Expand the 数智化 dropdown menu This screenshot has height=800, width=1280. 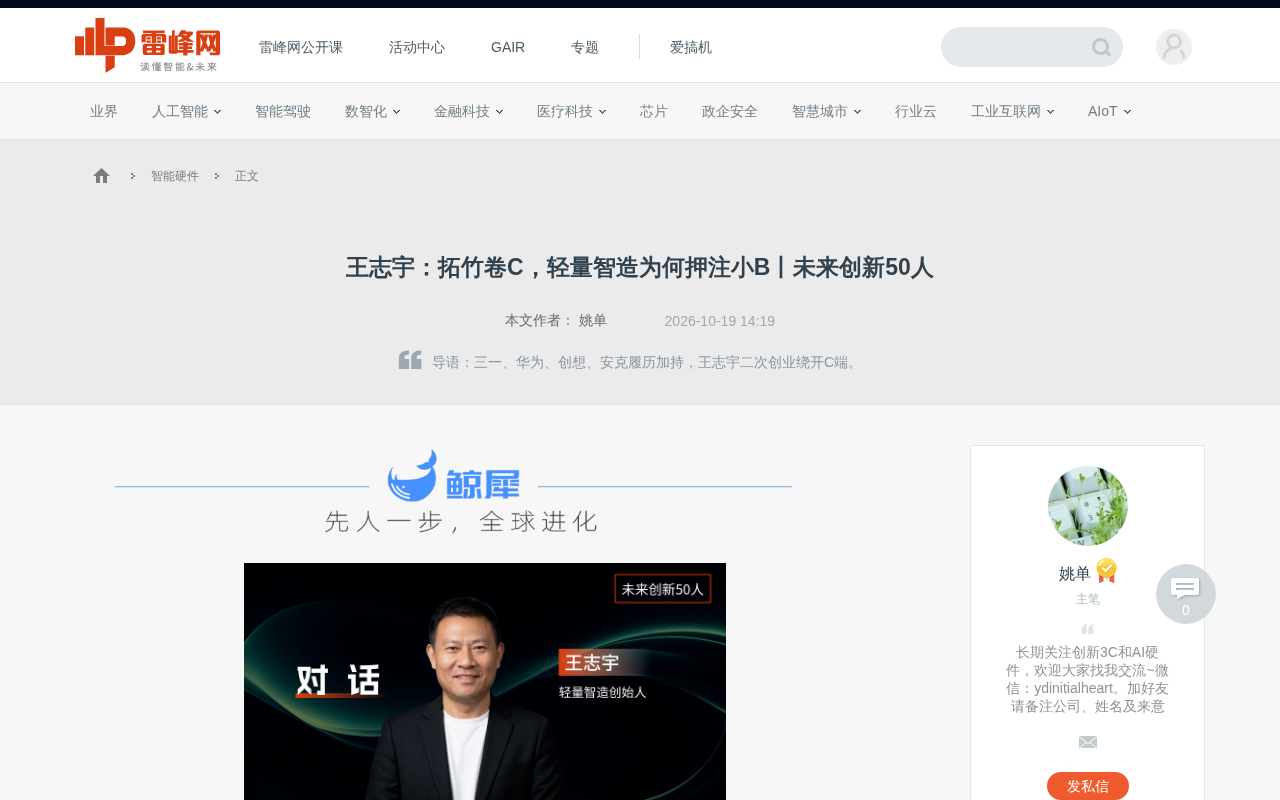372,111
